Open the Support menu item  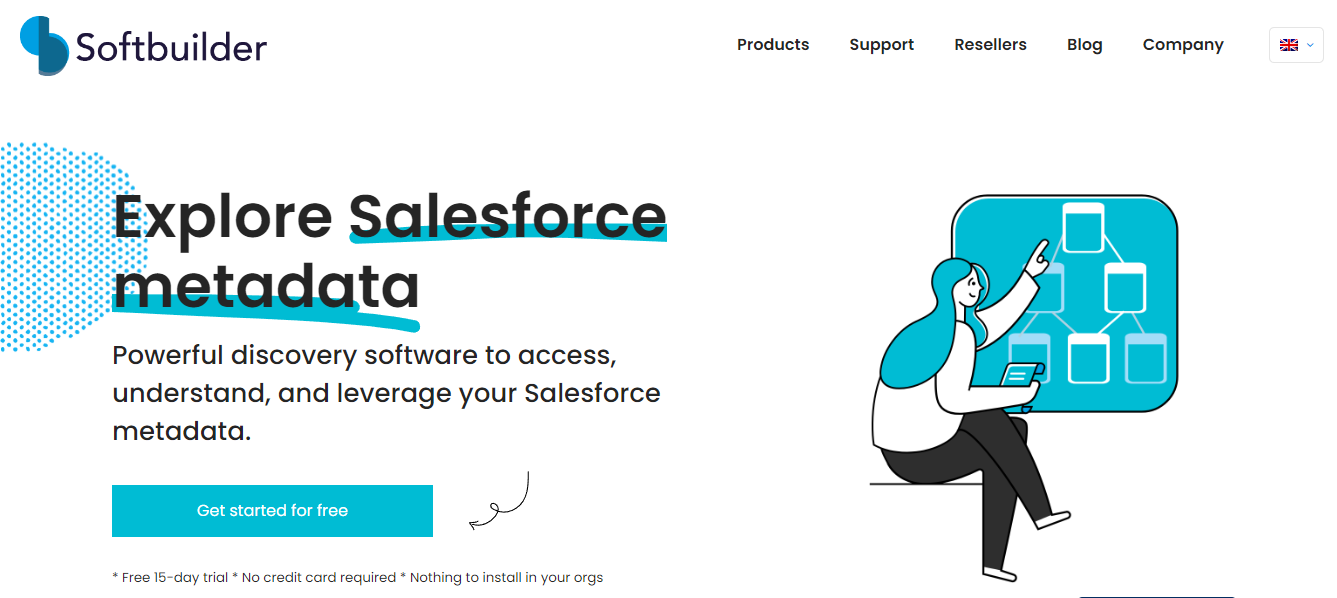[x=881, y=45]
